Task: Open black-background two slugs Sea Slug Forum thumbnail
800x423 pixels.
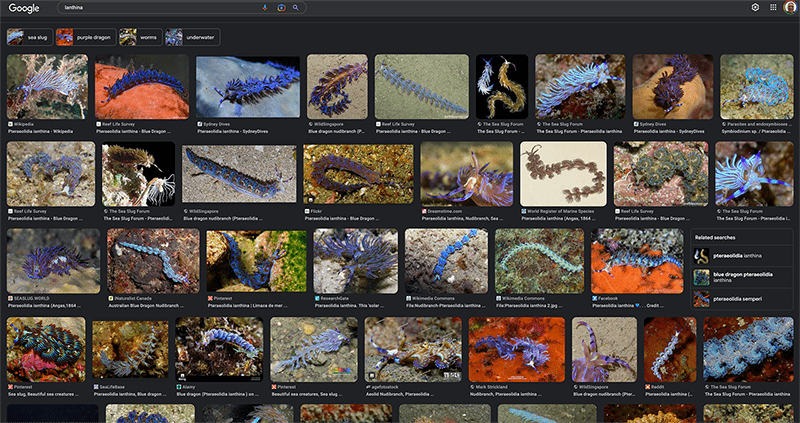Action: (x=502, y=87)
